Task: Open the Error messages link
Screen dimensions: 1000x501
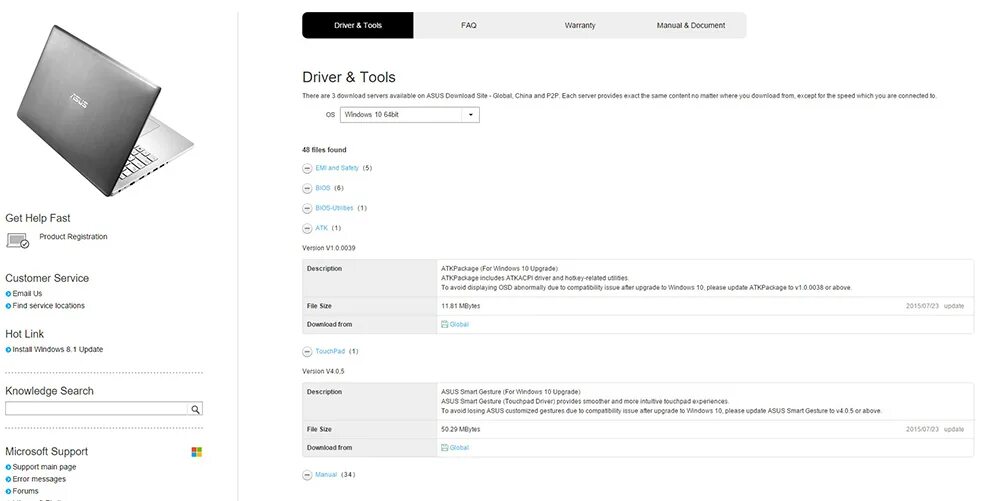Action: click(39, 479)
